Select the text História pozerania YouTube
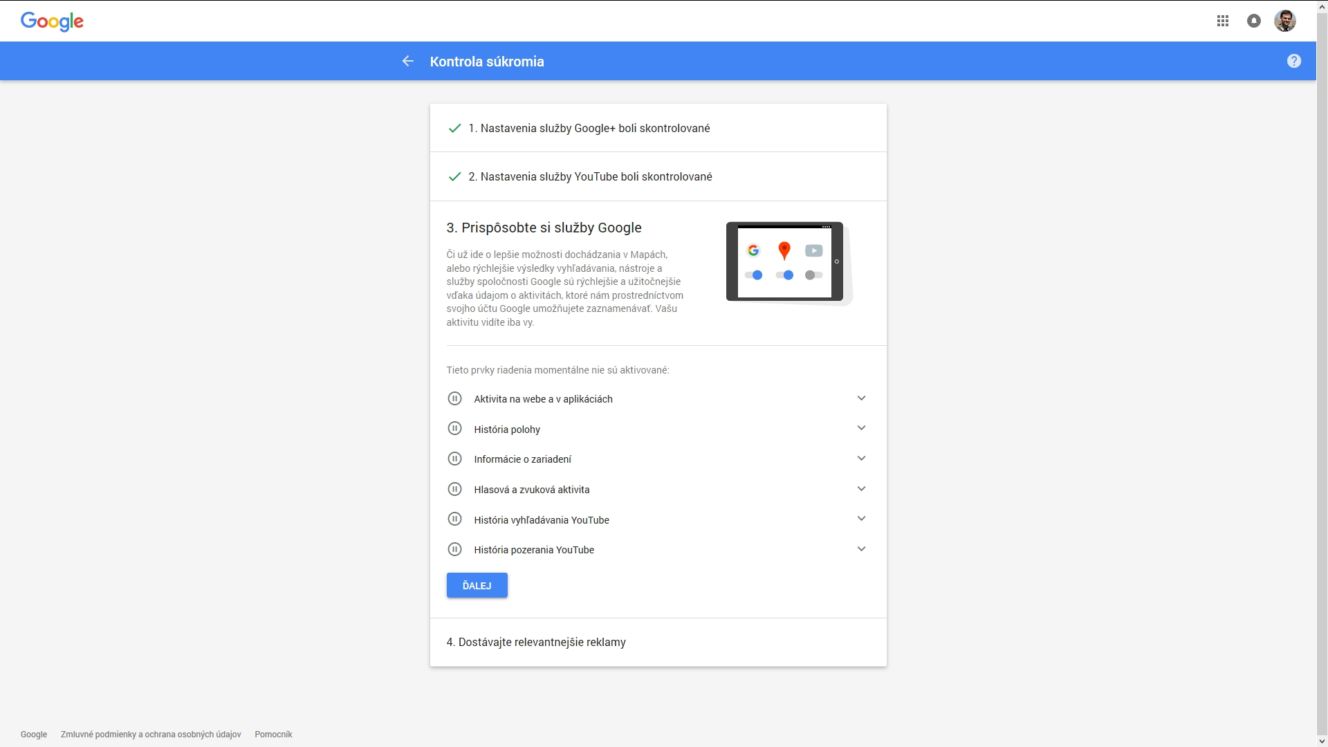The height and width of the screenshot is (747, 1328). (x=534, y=550)
